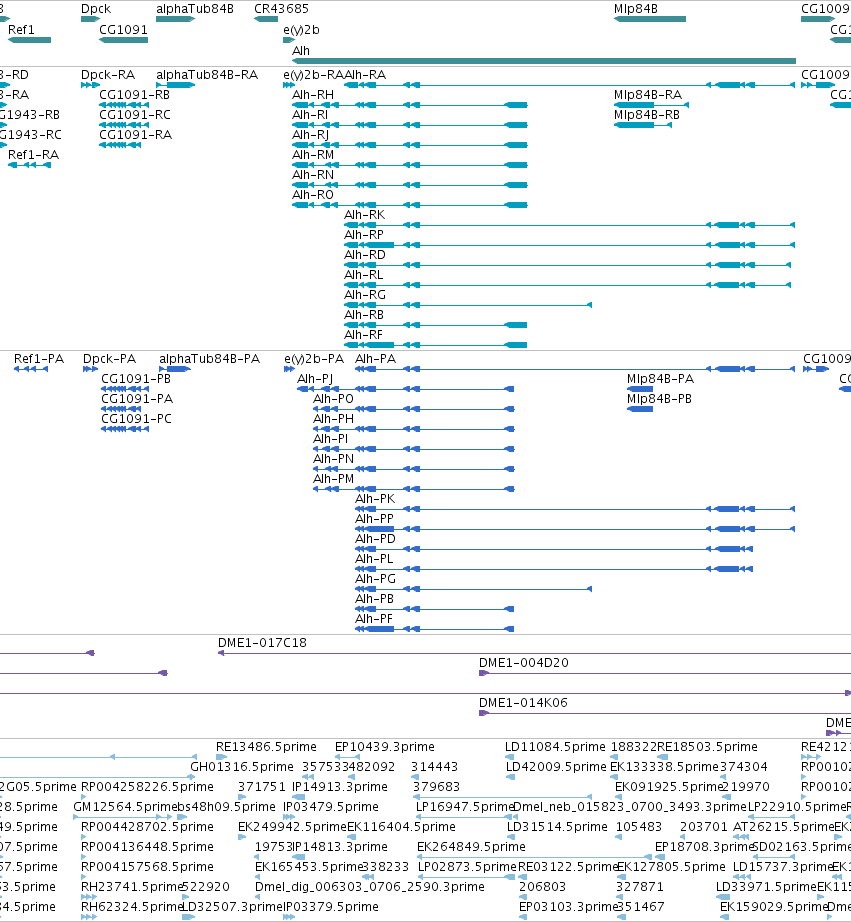The width and height of the screenshot is (851, 922).
Task: Select the Alh-RK transcript label
Action: click(x=365, y=215)
